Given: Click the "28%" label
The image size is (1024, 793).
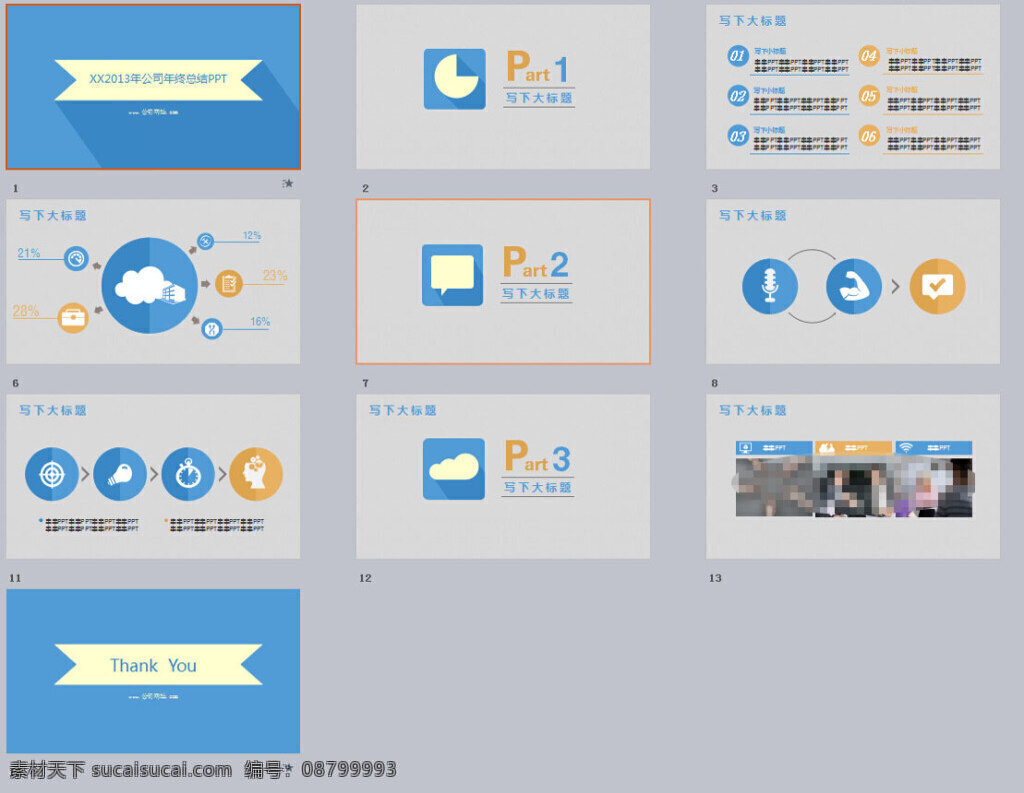Looking at the screenshot, I should 25,310.
